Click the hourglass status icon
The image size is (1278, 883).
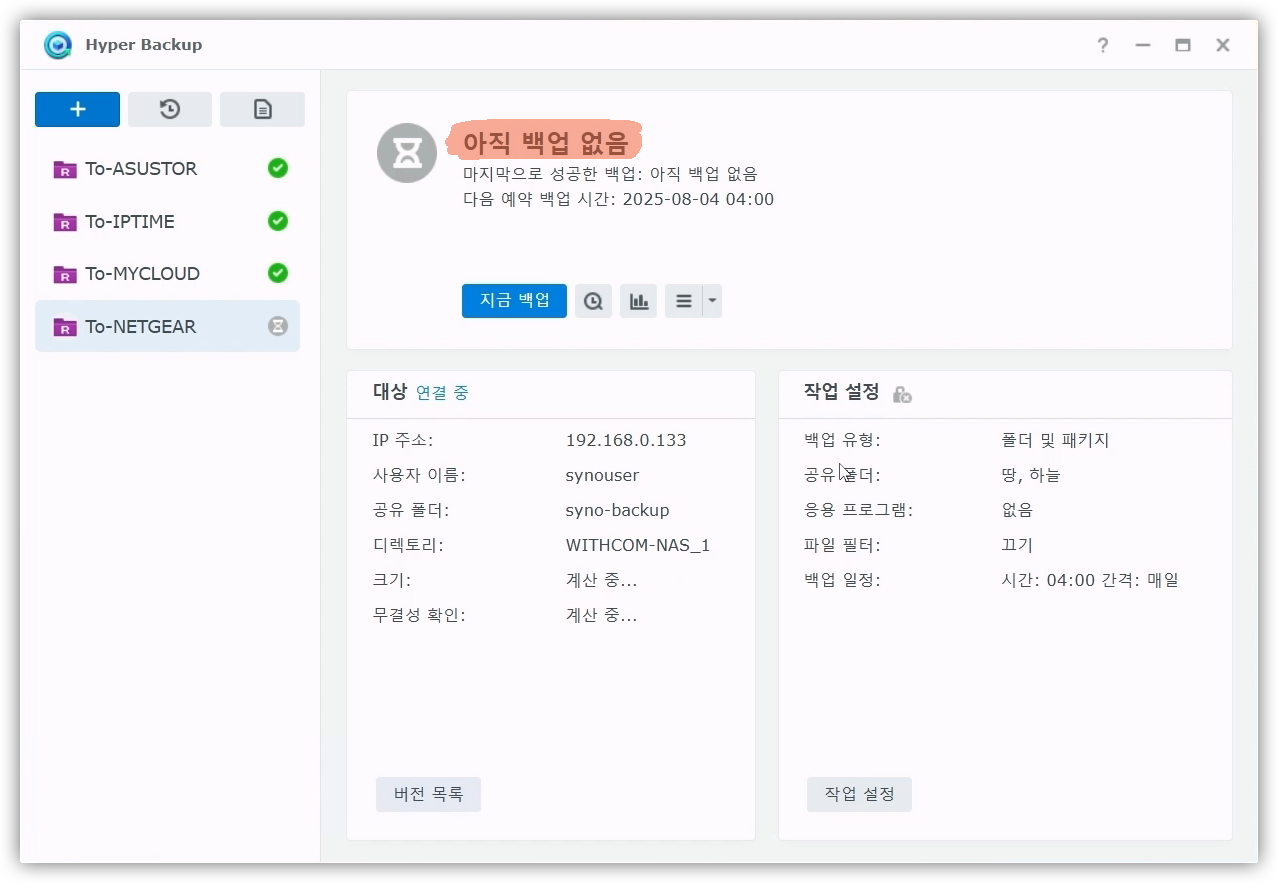[406, 153]
